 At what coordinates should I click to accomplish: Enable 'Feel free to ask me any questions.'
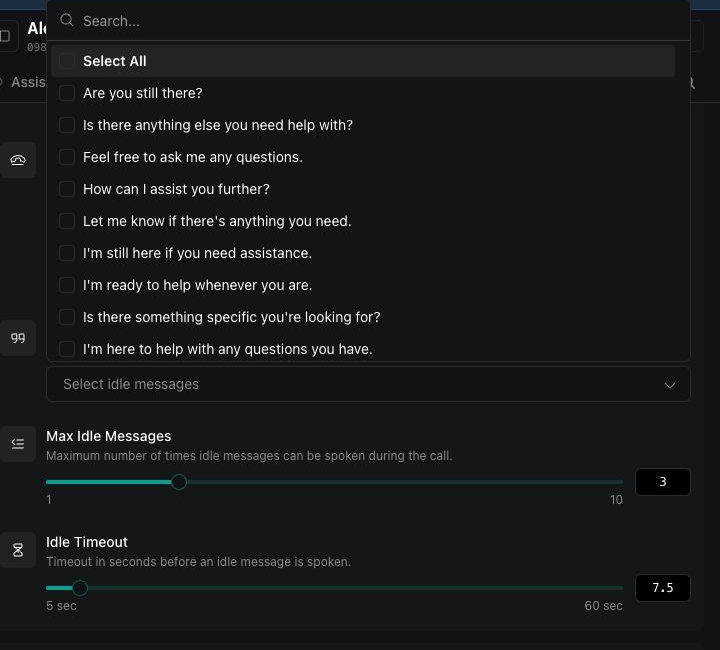pos(67,157)
